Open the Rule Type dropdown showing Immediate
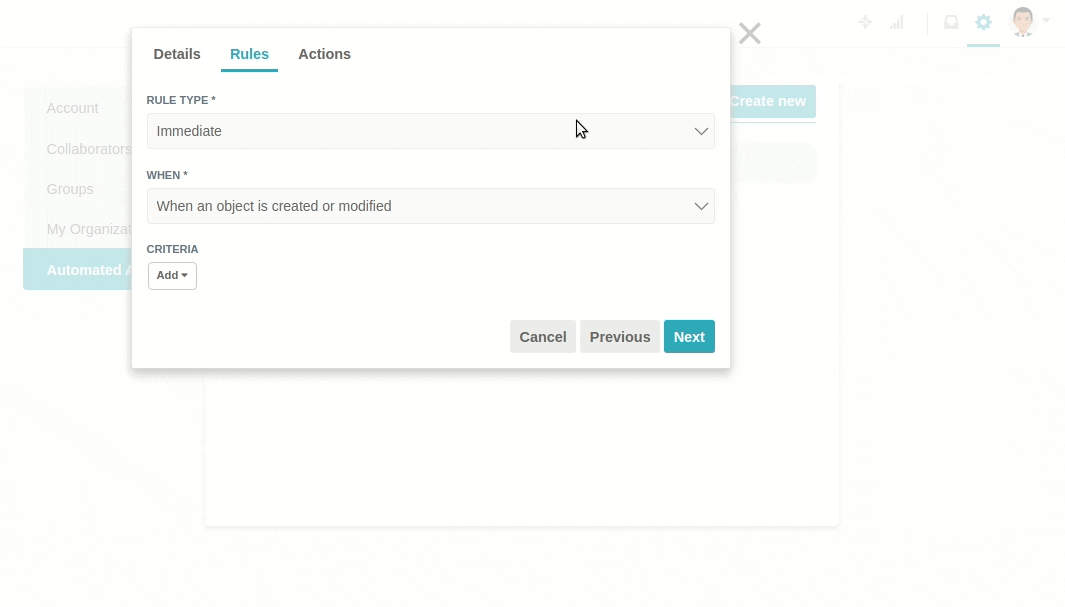 (431, 131)
